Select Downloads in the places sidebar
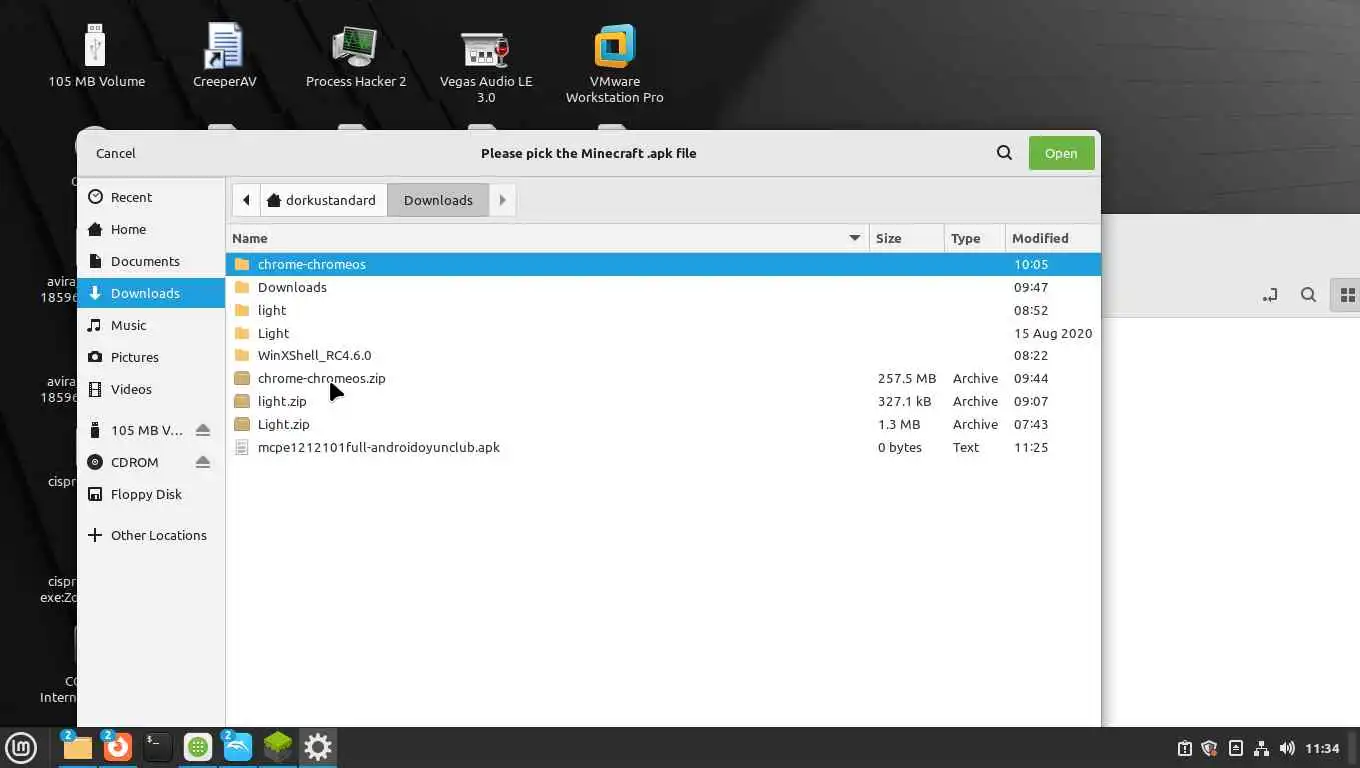Viewport: 1360px width, 768px height. click(x=151, y=293)
